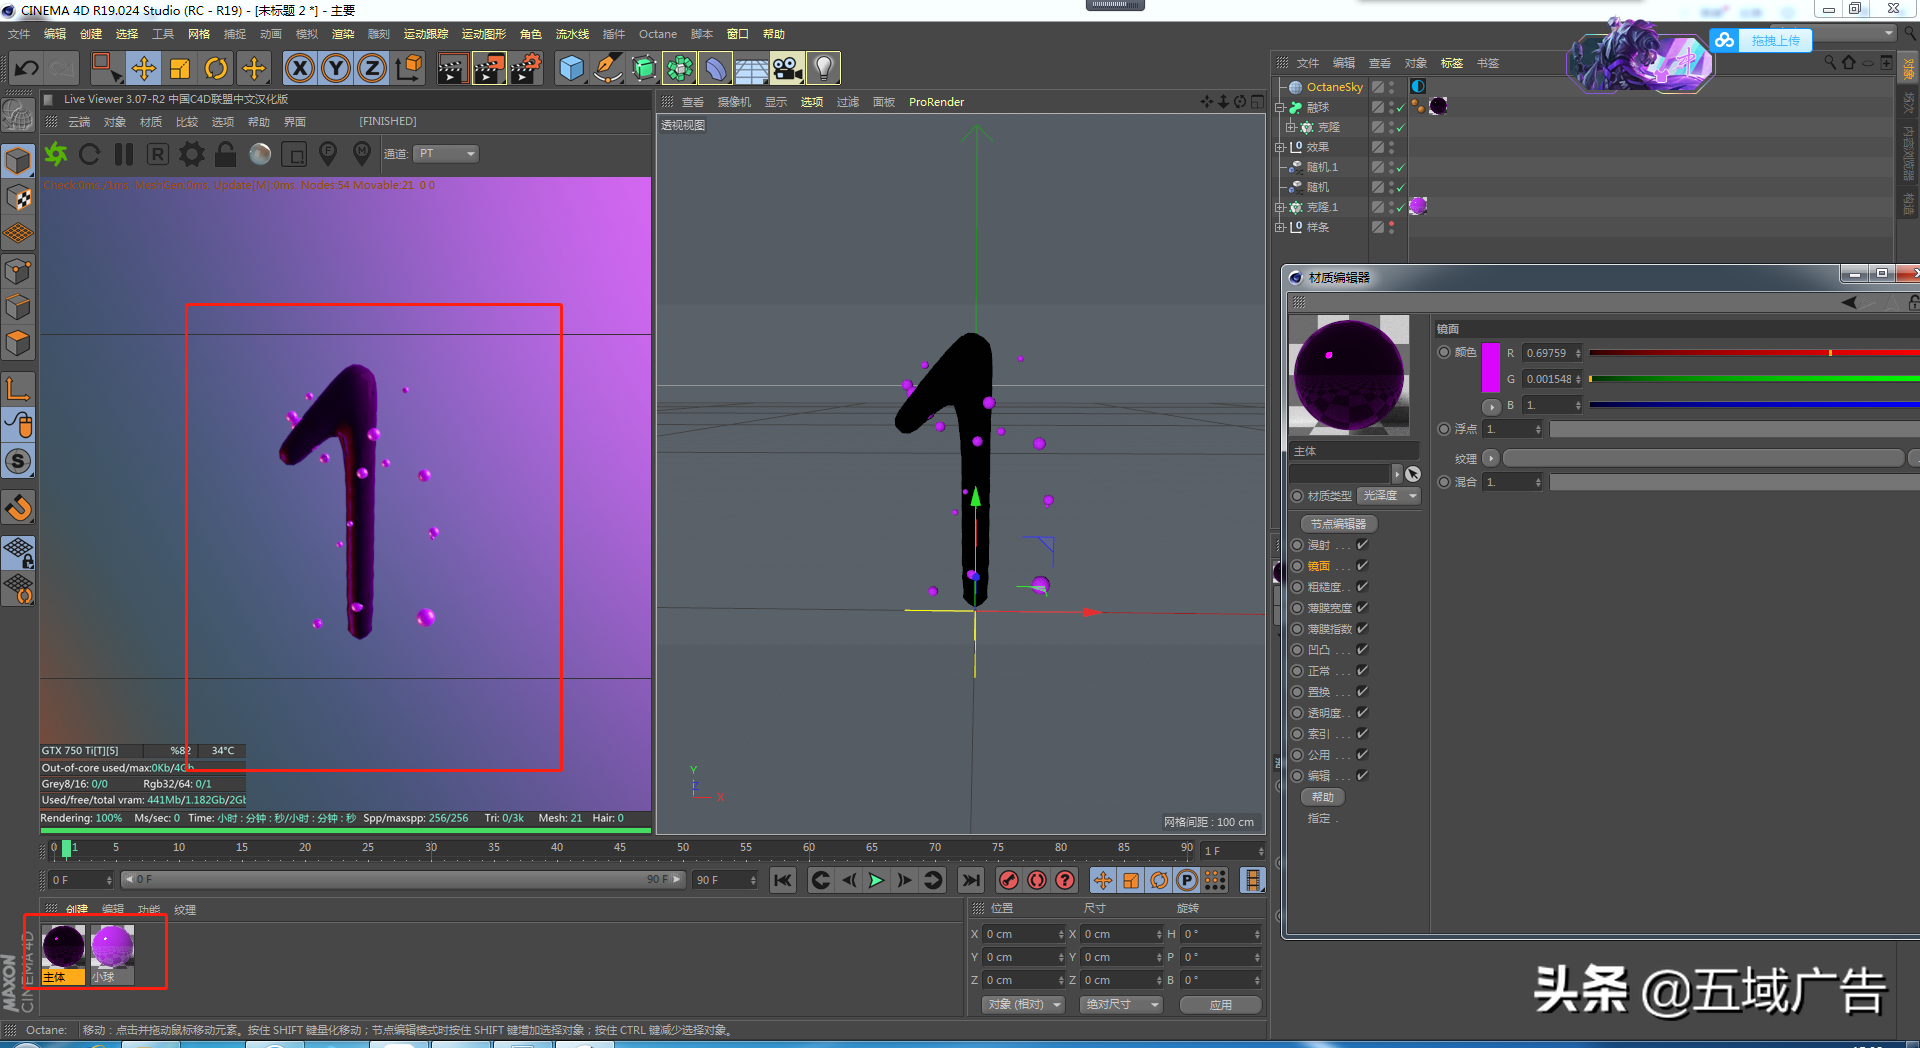Open the Octane menu in menu bar

(658, 34)
